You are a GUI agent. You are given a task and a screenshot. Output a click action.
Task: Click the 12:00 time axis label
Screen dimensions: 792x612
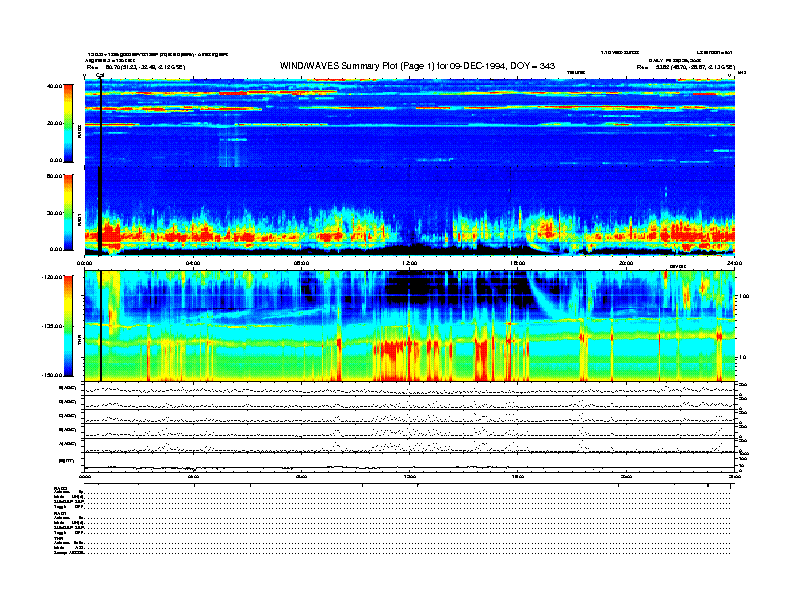click(409, 263)
